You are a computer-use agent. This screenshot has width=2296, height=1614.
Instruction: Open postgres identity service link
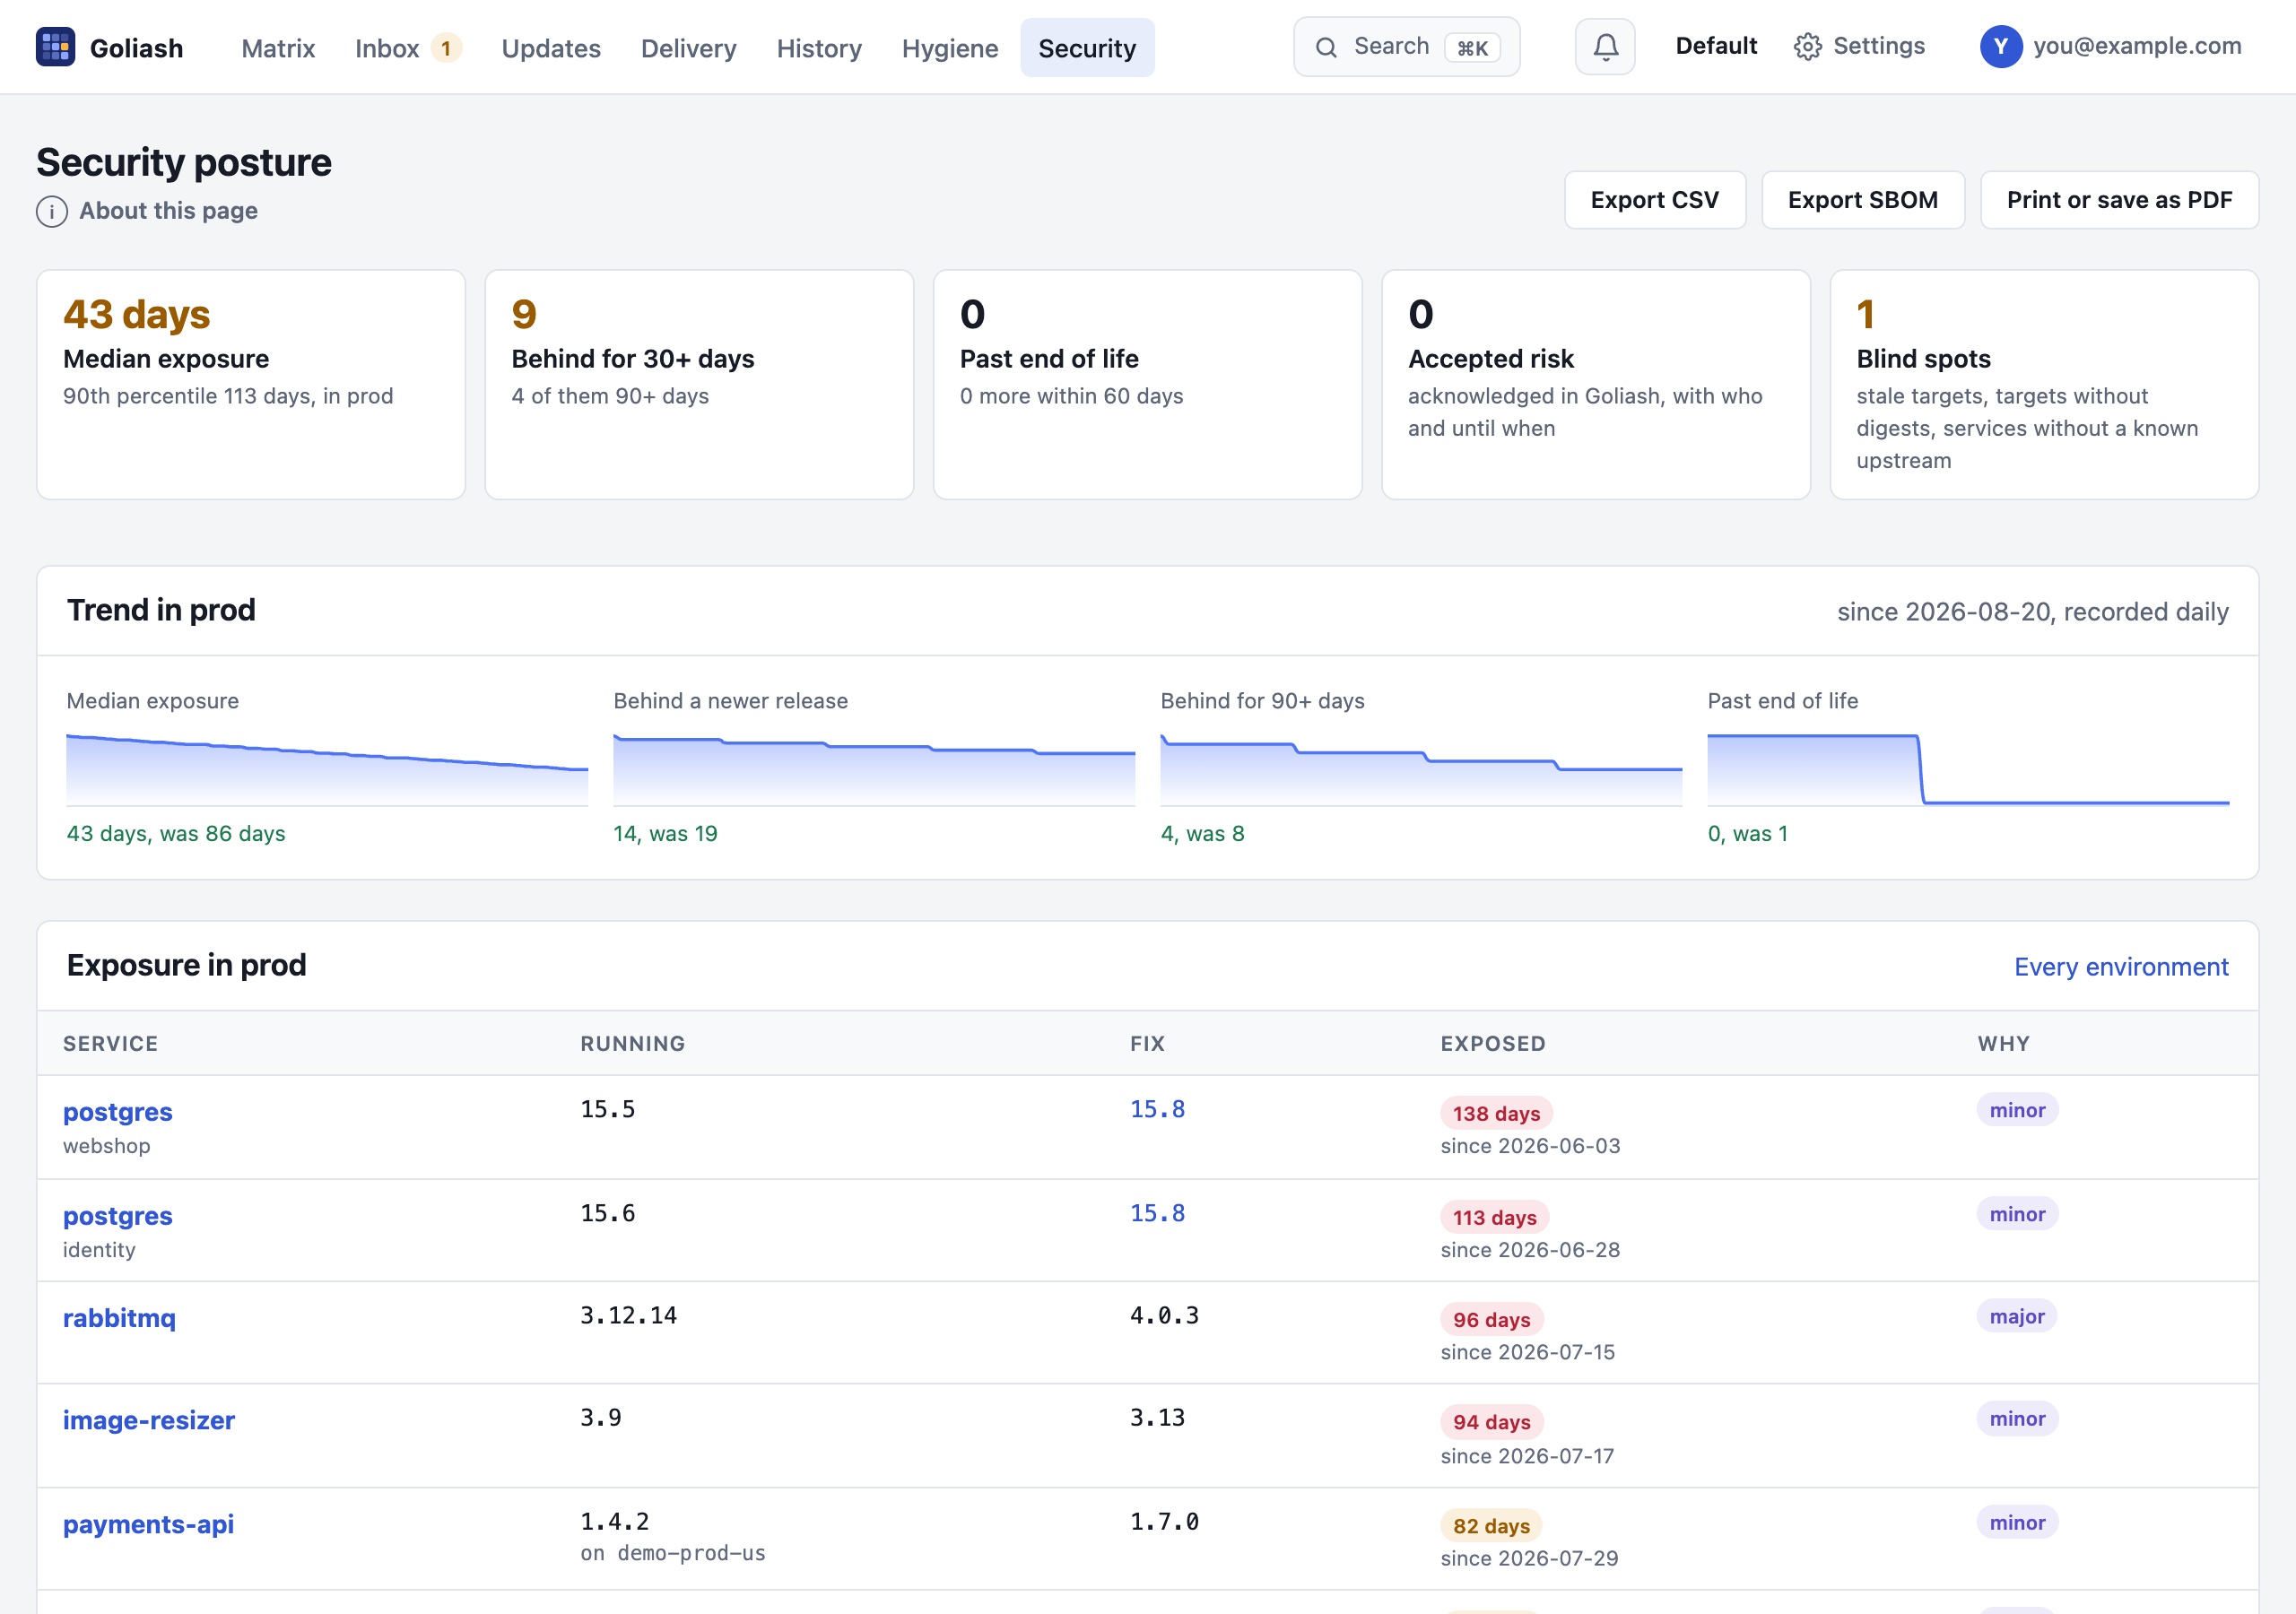pos(118,1216)
